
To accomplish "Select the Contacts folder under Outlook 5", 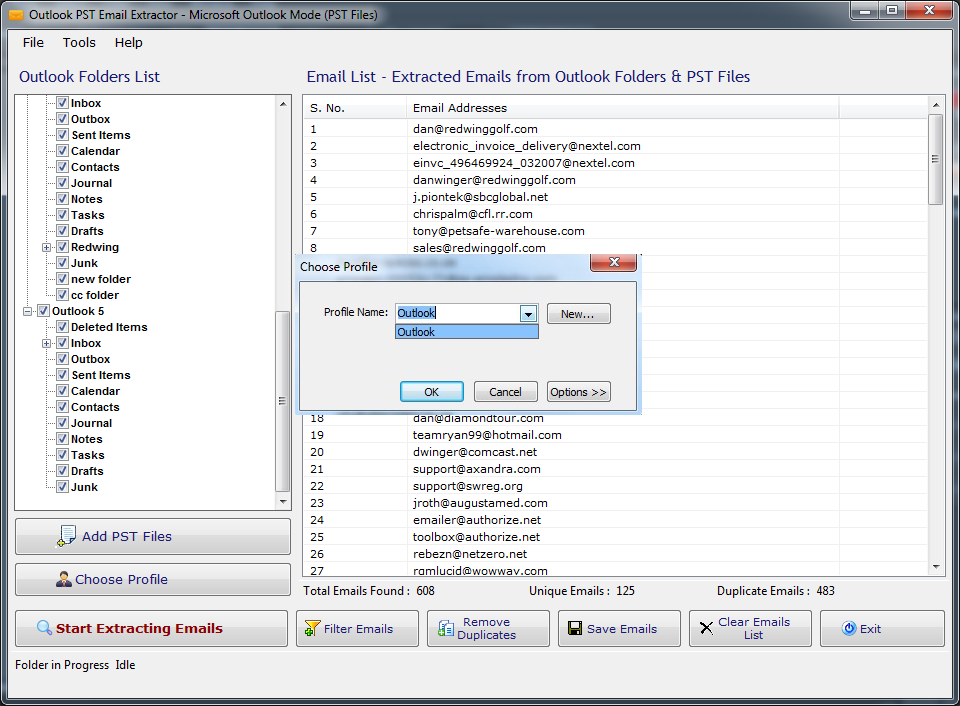I will click(95, 407).
